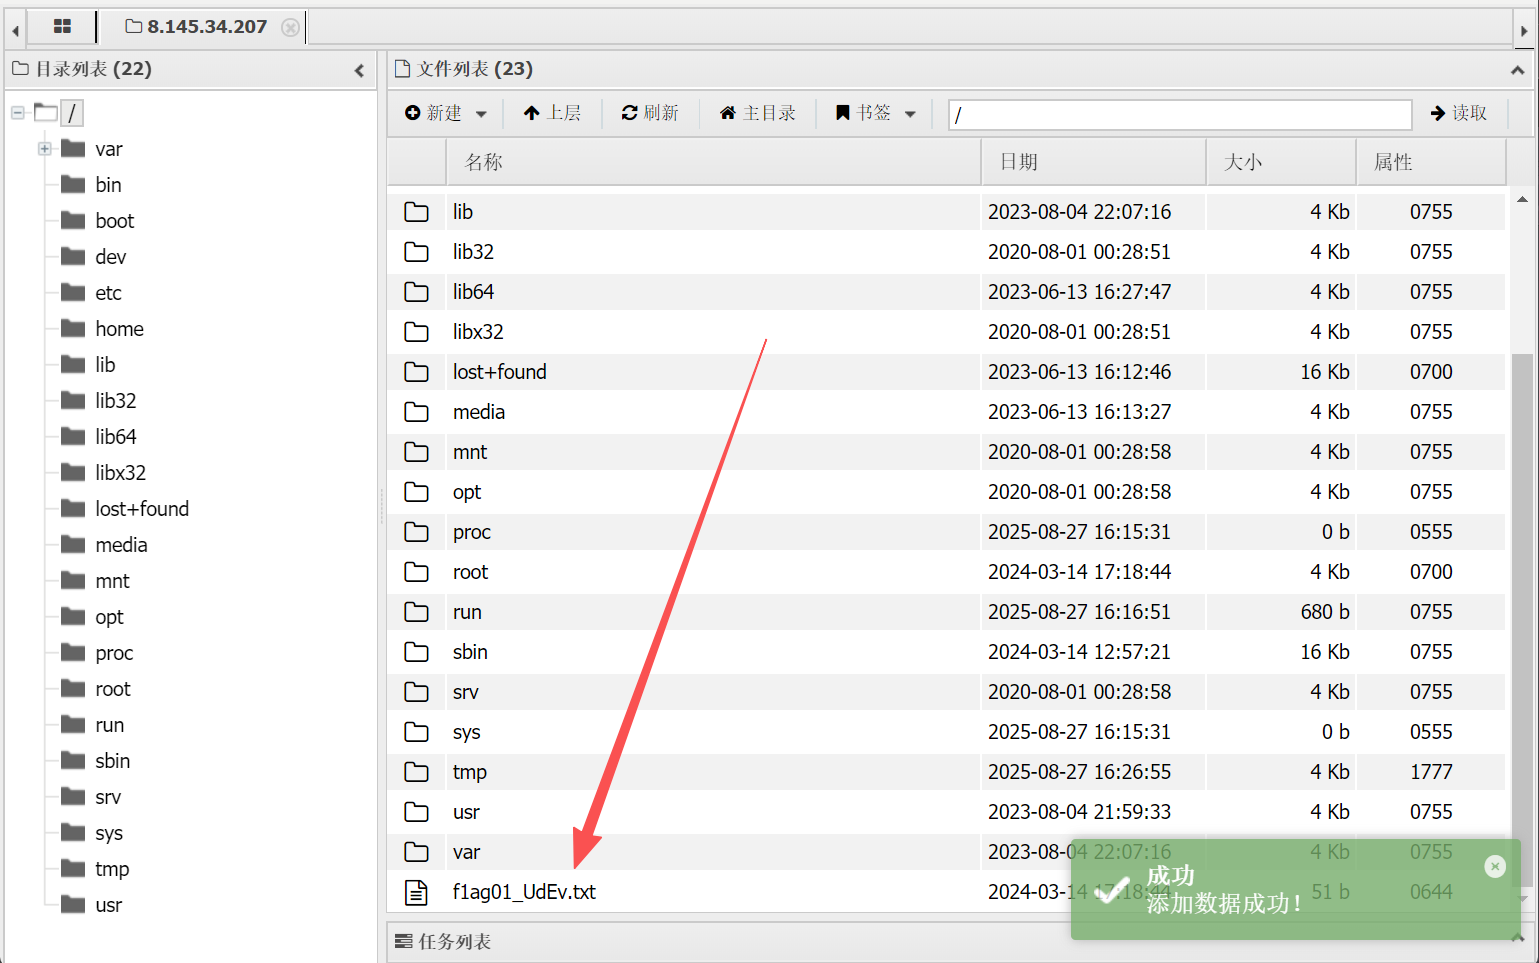Collapse the file list panel
Screen dimensions: 1539x963
(x=1517, y=70)
